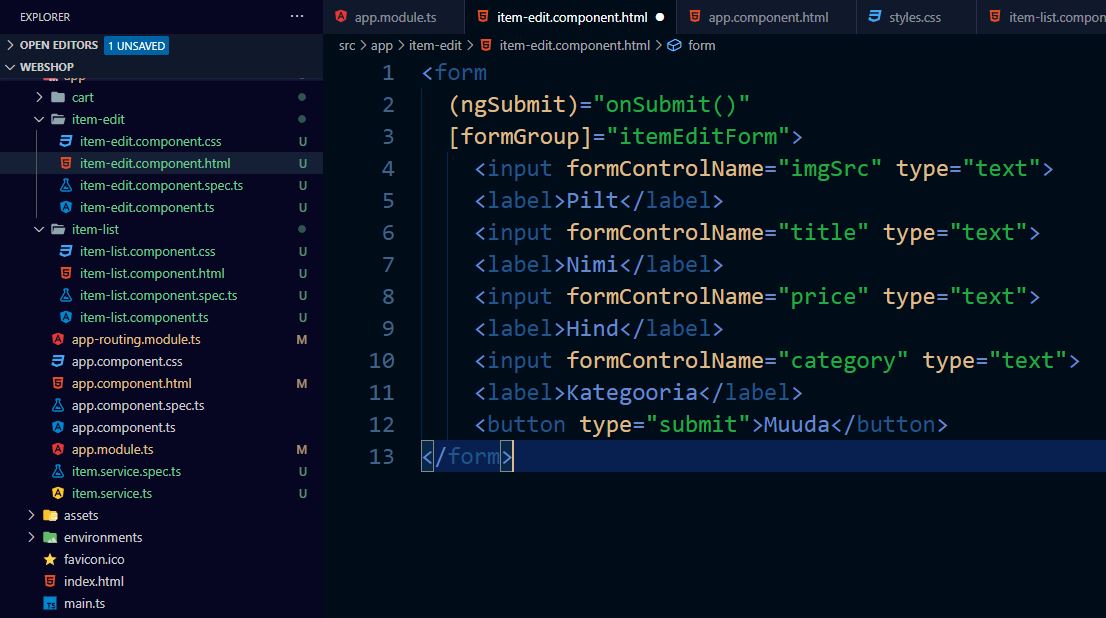Collapse the item-edit folder
The width and height of the screenshot is (1106, 618).
39,119
